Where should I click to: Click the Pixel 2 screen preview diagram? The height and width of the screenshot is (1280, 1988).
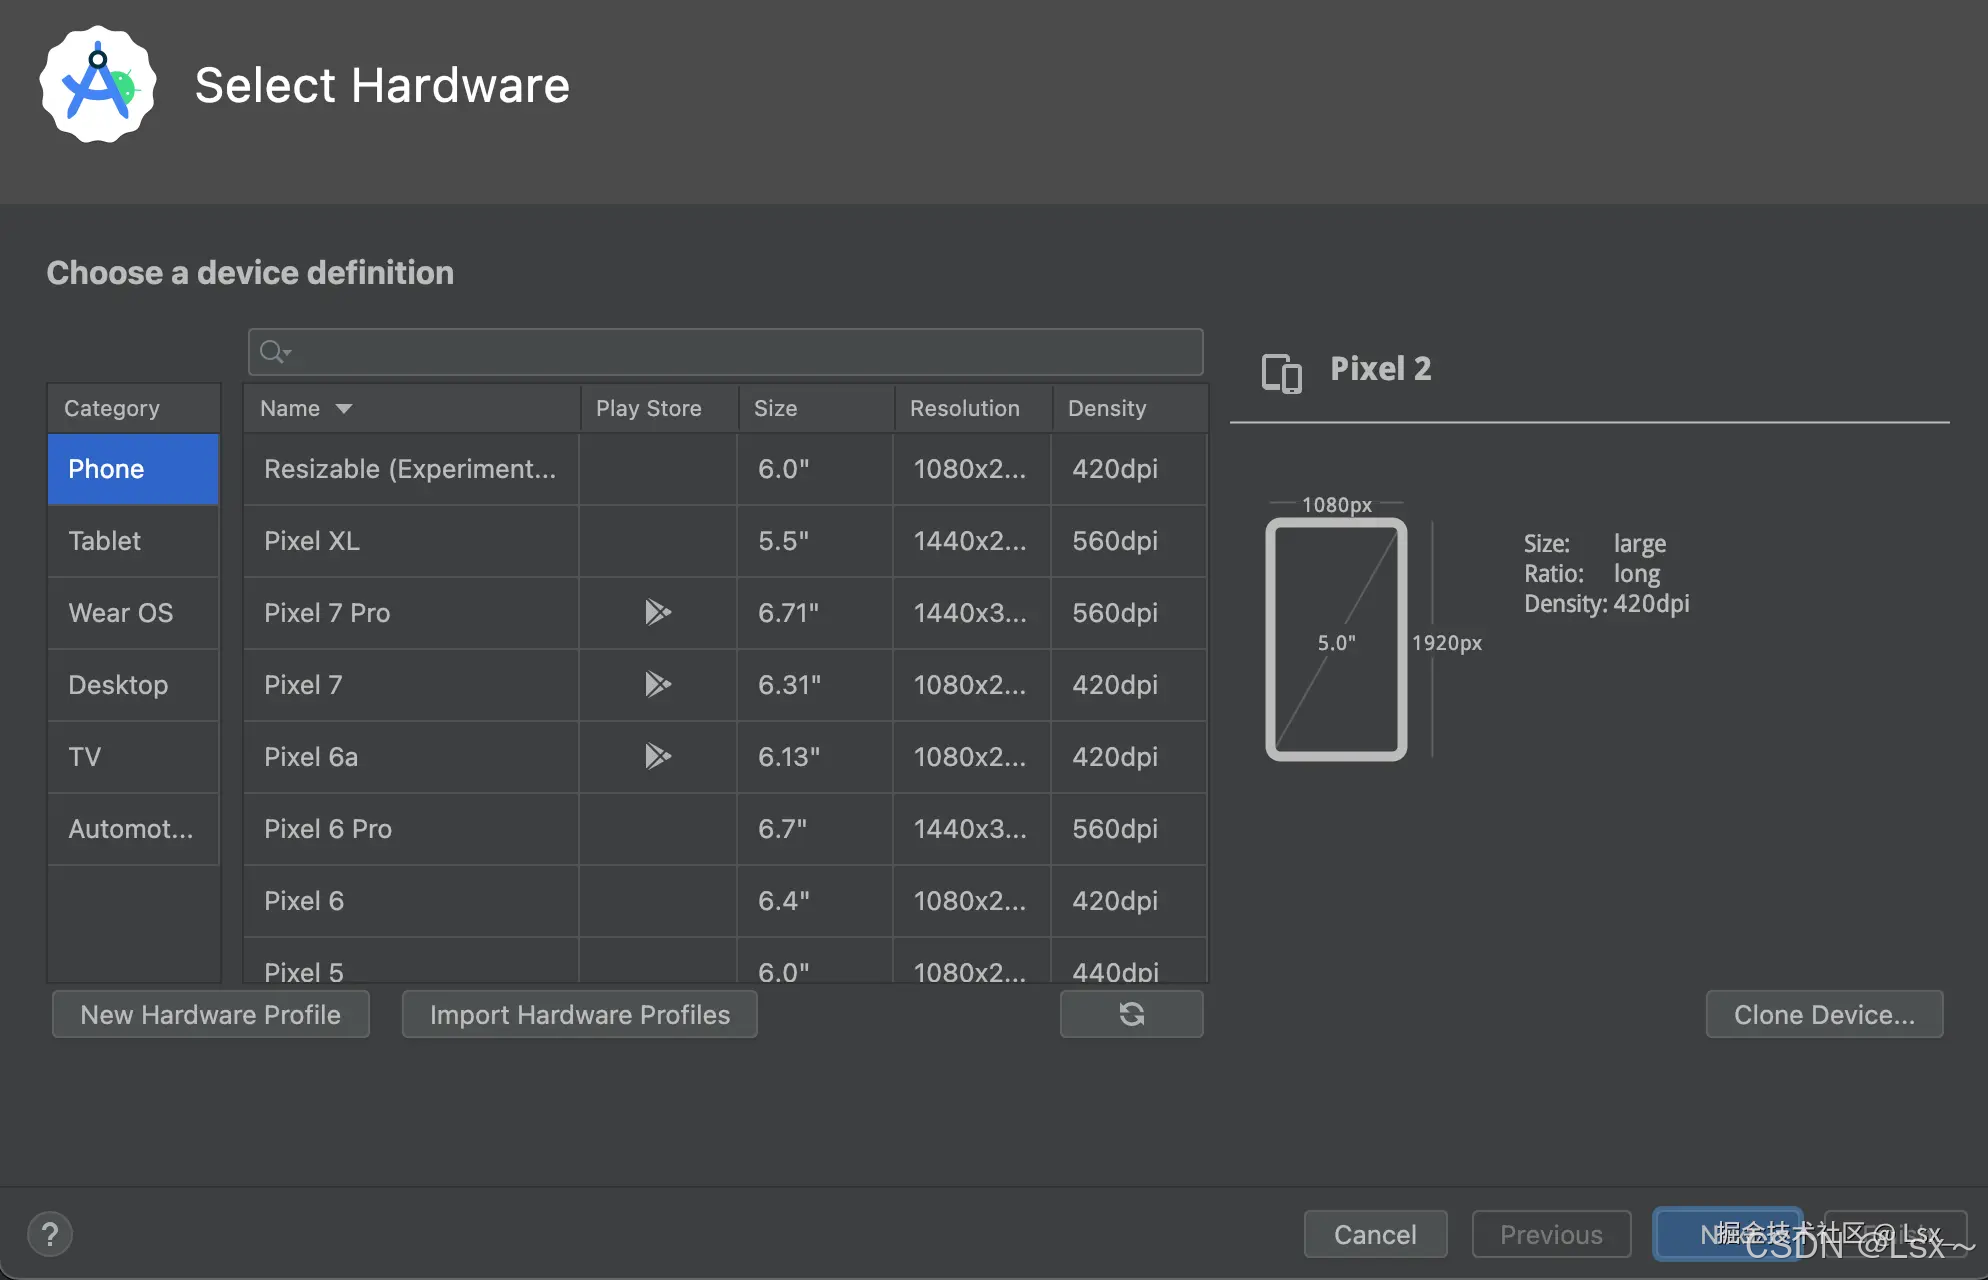pos(1336,640)
